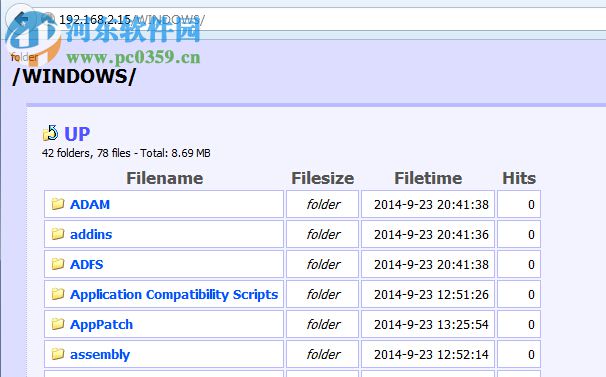Open the AppPatch folder link
This screenshot has width=606, height=377.
click(101, 325)
